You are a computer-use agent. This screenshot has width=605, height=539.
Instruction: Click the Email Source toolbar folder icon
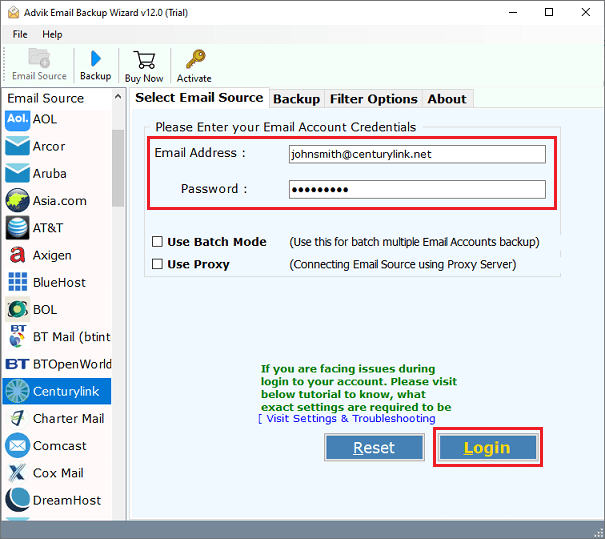(39, 58)
